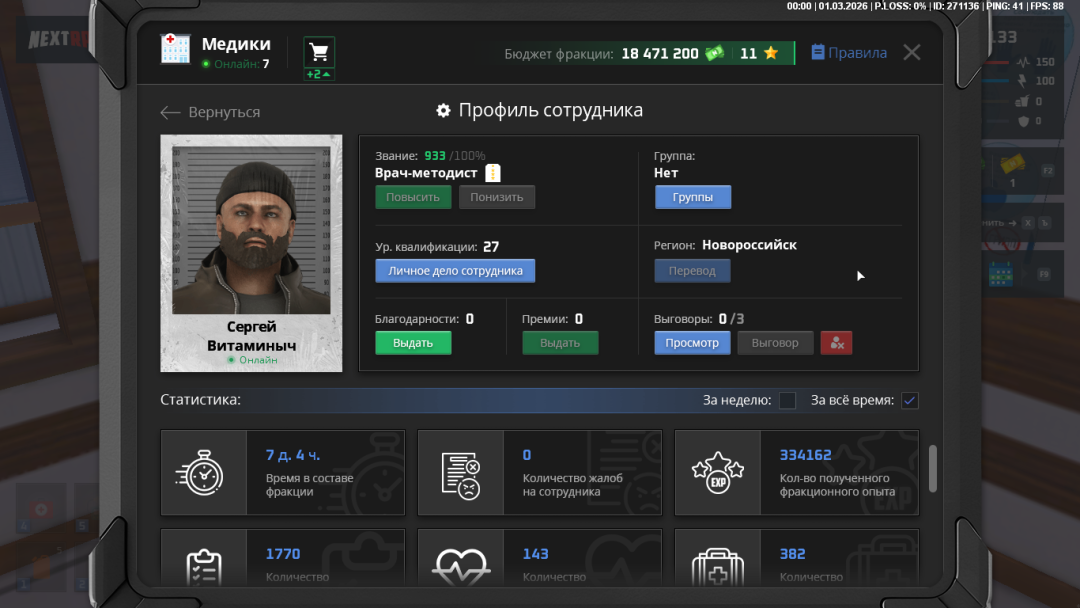
Task: Click the yellow rank info icon
Action: (492, 173)
